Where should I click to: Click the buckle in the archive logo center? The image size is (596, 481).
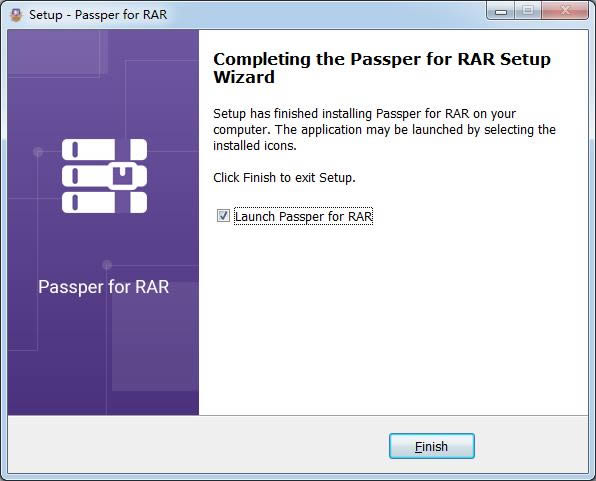click(x=122, y=176)
